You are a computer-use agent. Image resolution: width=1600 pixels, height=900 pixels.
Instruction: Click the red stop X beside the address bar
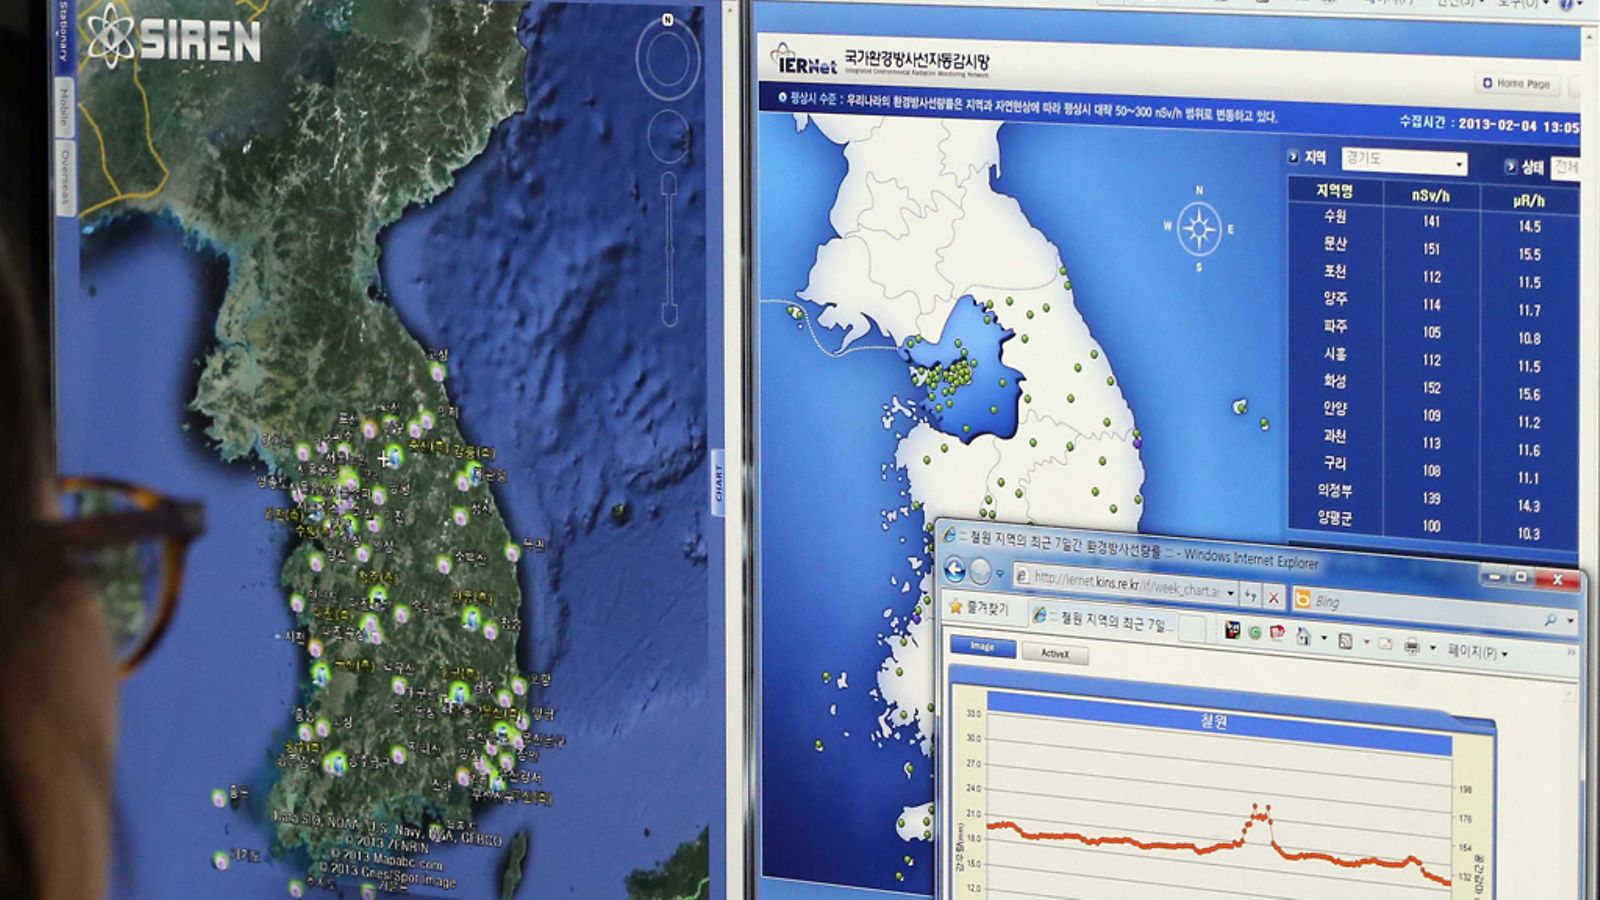point(1274,597)
